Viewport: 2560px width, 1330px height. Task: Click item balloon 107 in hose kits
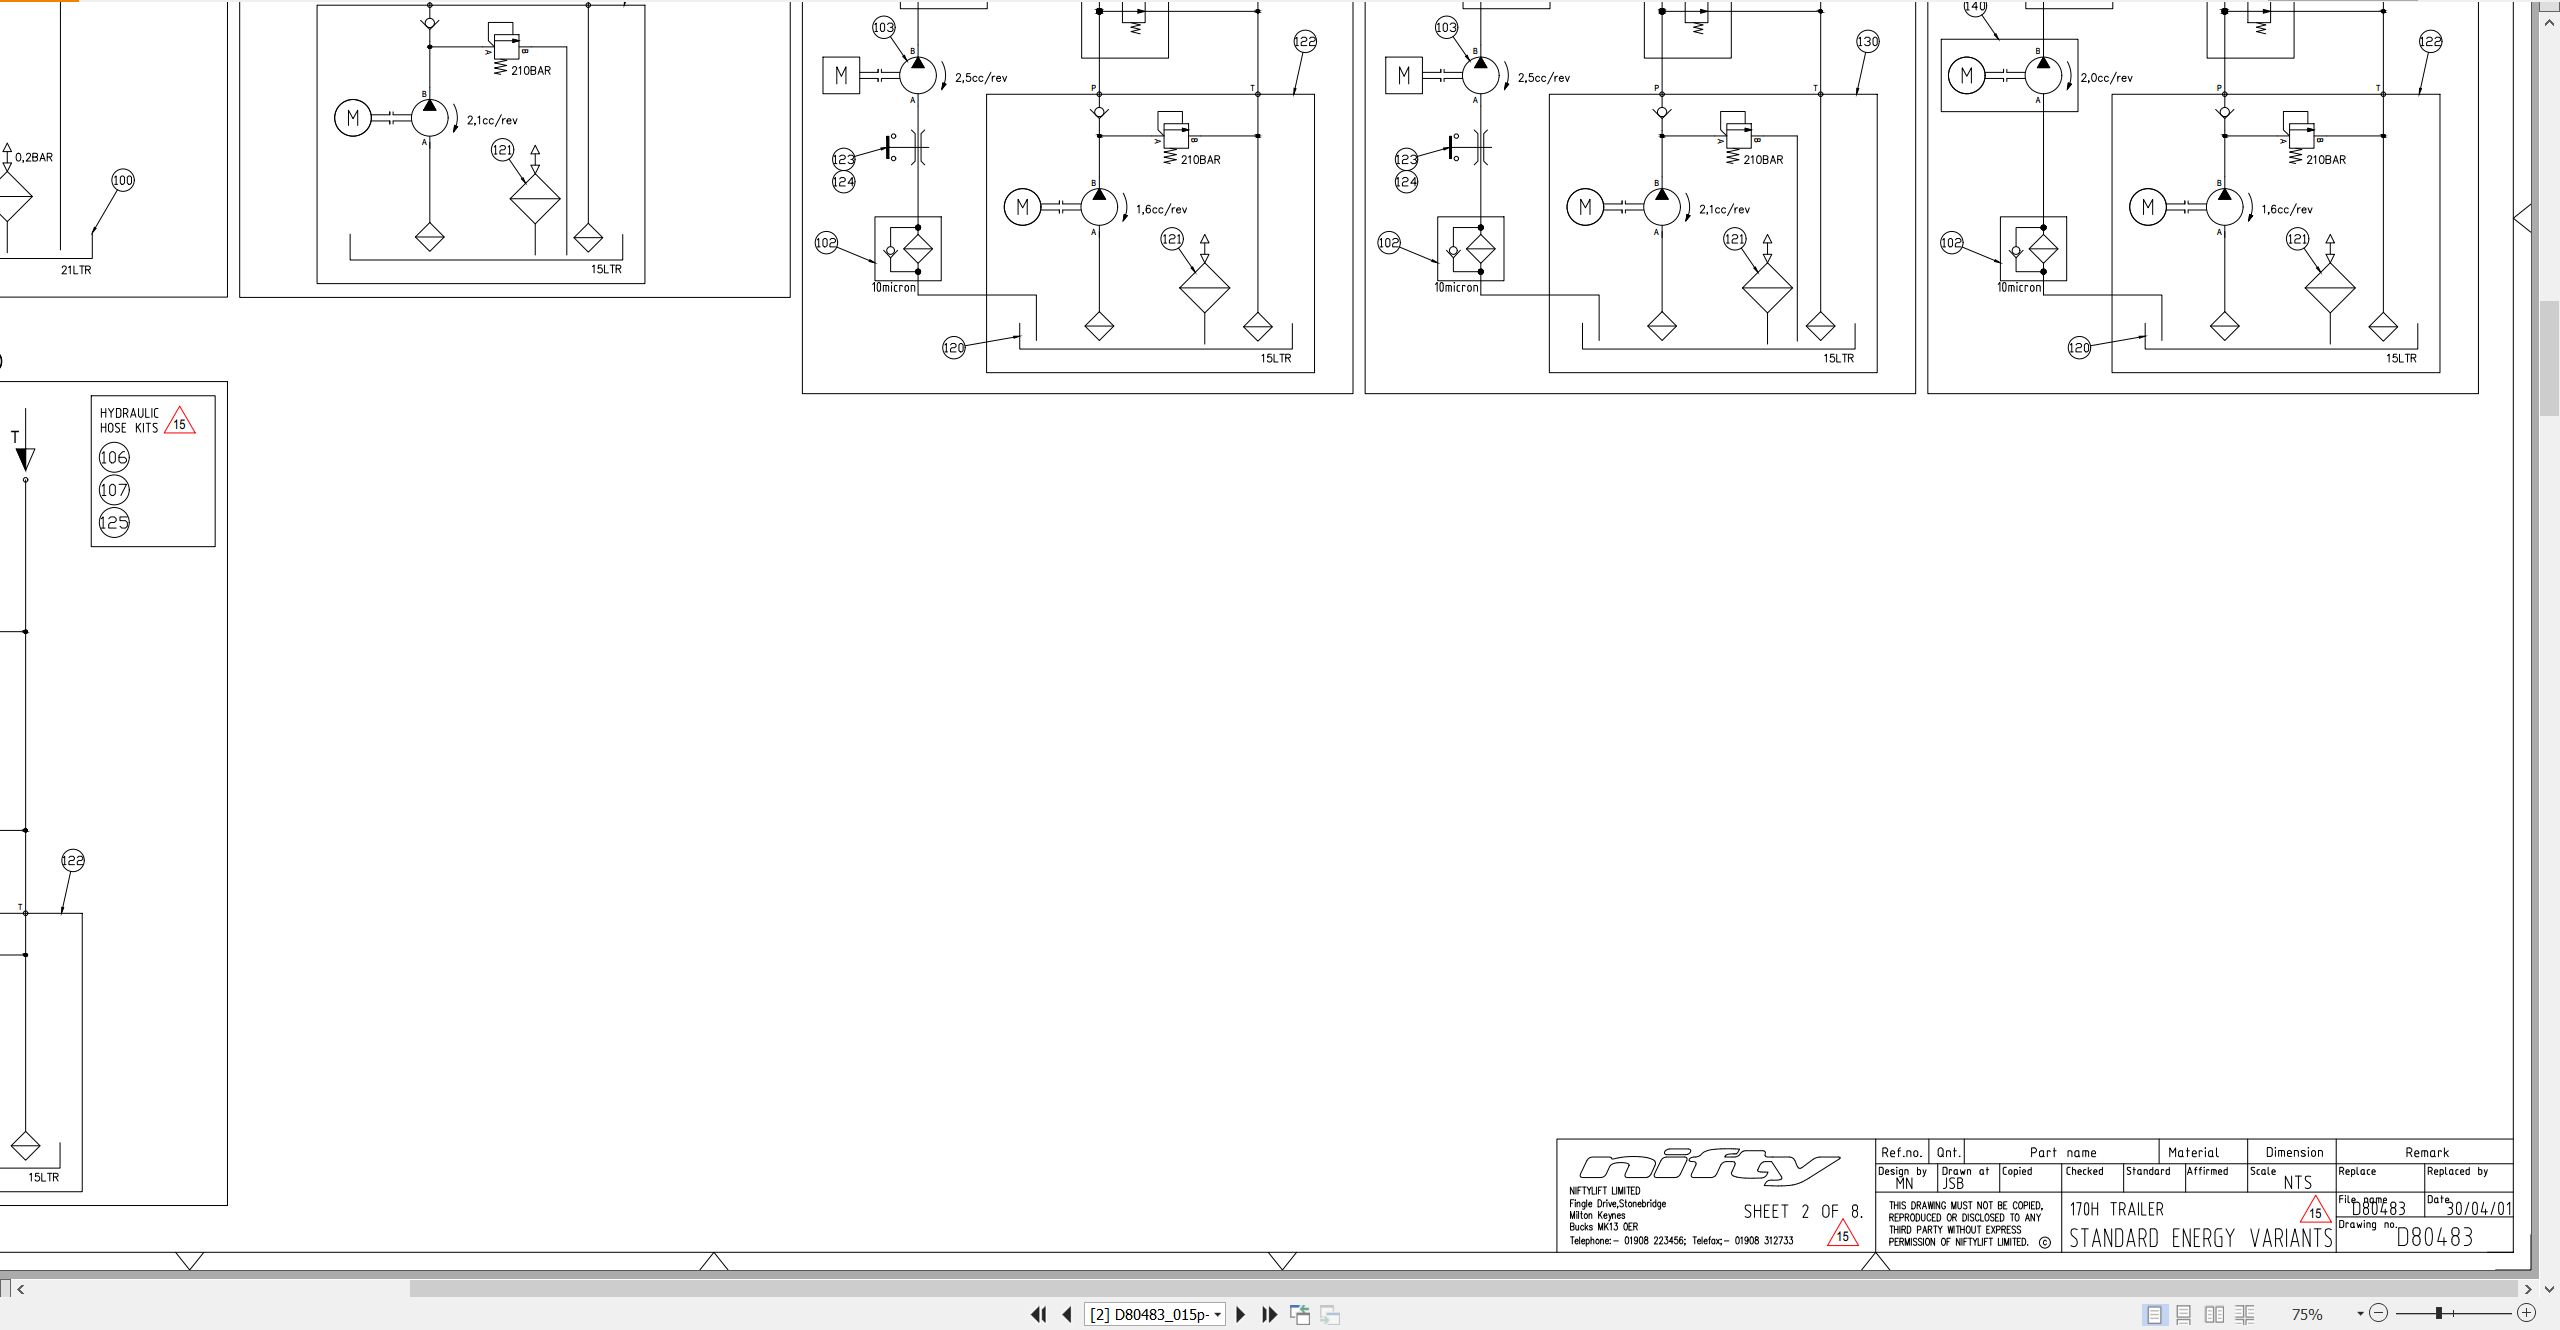point(114,490)
